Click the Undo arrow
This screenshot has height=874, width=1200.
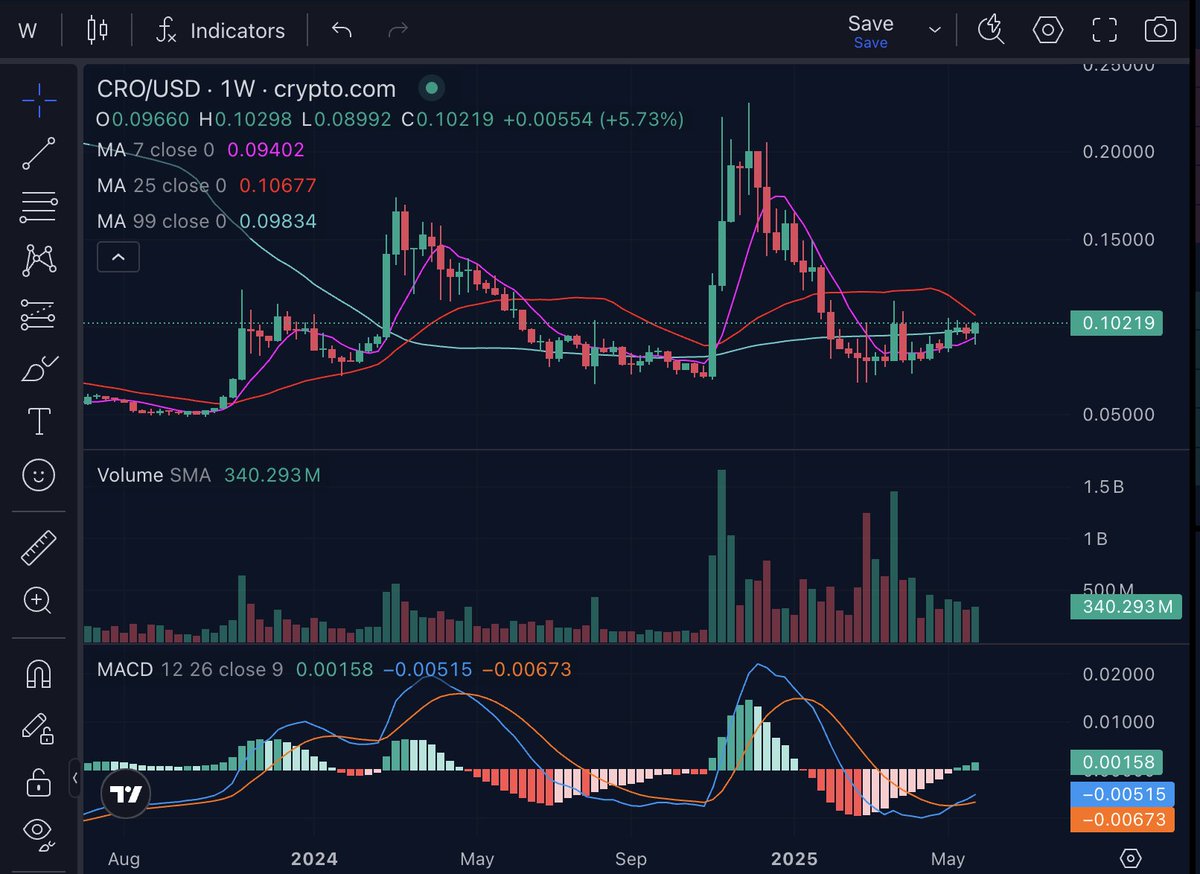[x=341, y=30]
